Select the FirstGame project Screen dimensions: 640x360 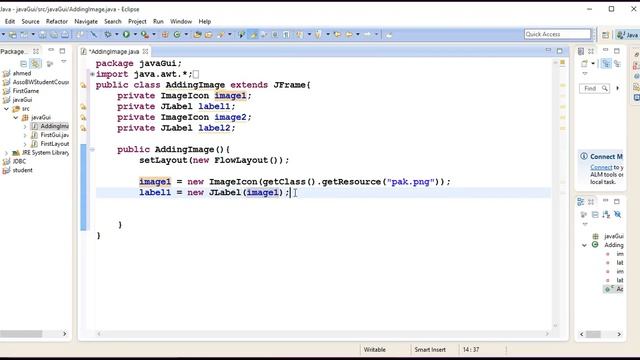[26, 91]
